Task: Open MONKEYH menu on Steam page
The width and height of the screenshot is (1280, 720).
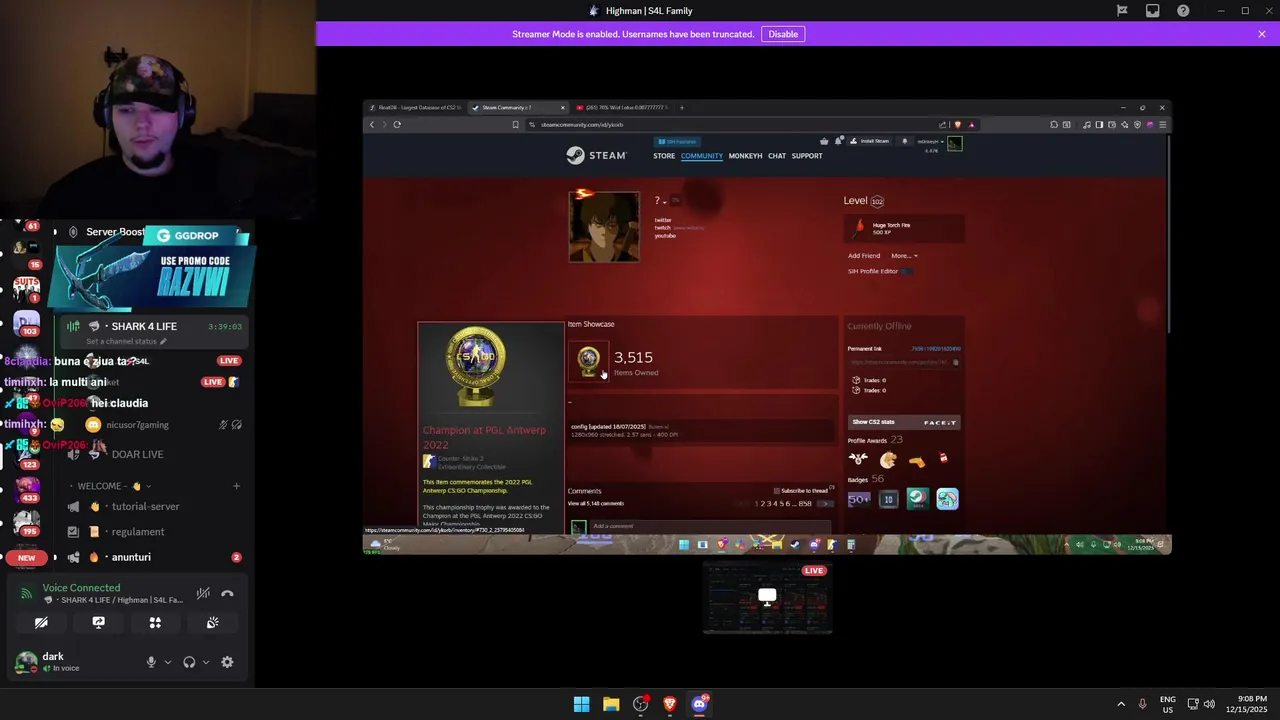Action: coord(745,156)
